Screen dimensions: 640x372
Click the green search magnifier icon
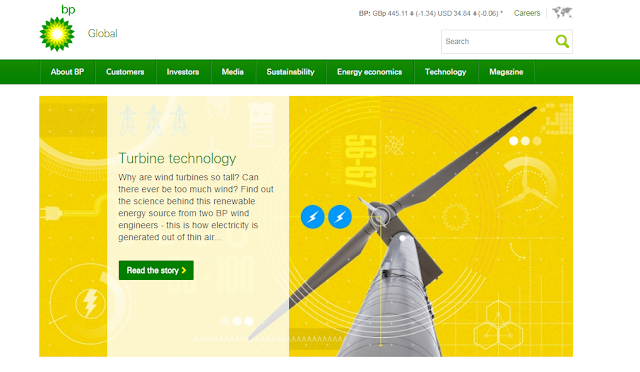pos(562,41)
